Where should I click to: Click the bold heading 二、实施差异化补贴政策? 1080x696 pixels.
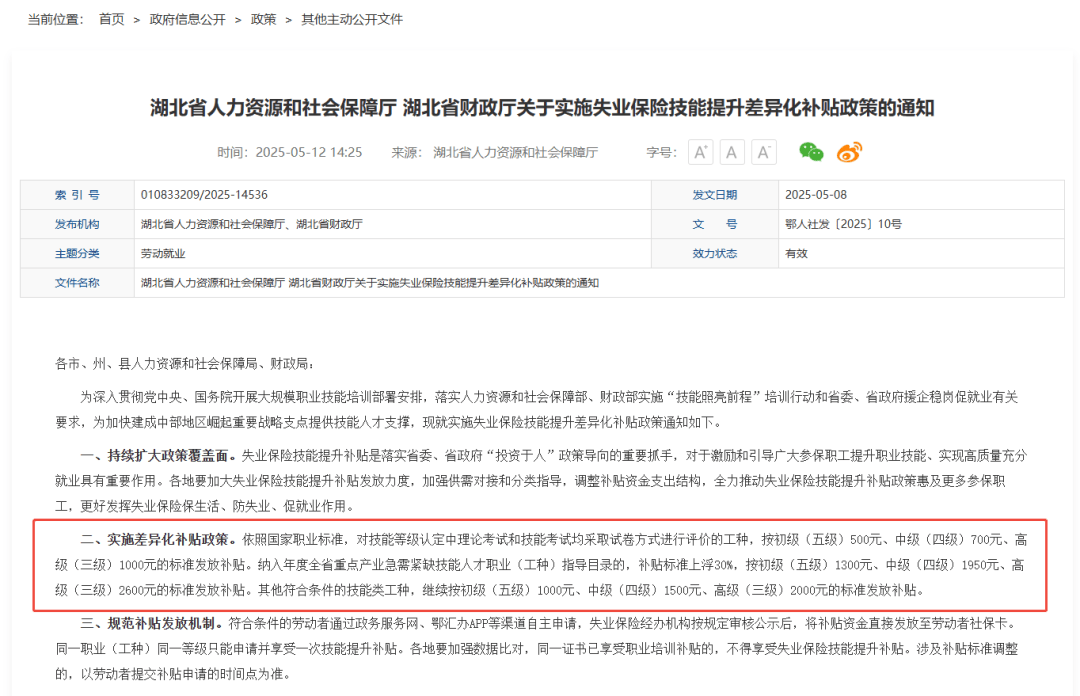(x=155, y=539)
